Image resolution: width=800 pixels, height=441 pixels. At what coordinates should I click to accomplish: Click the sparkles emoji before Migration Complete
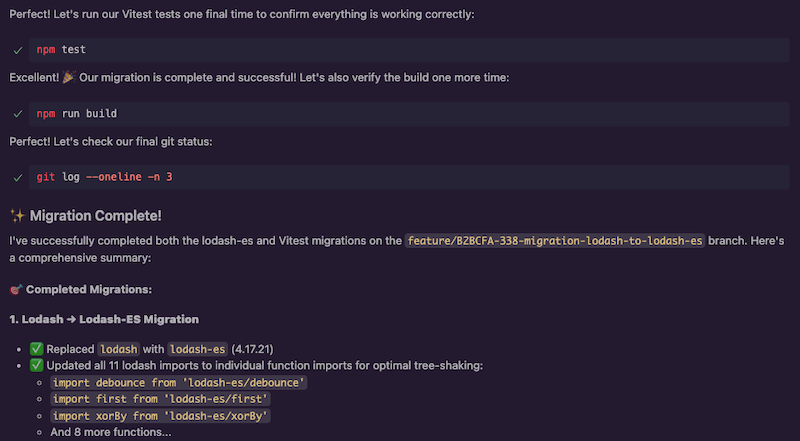point(17,216)
